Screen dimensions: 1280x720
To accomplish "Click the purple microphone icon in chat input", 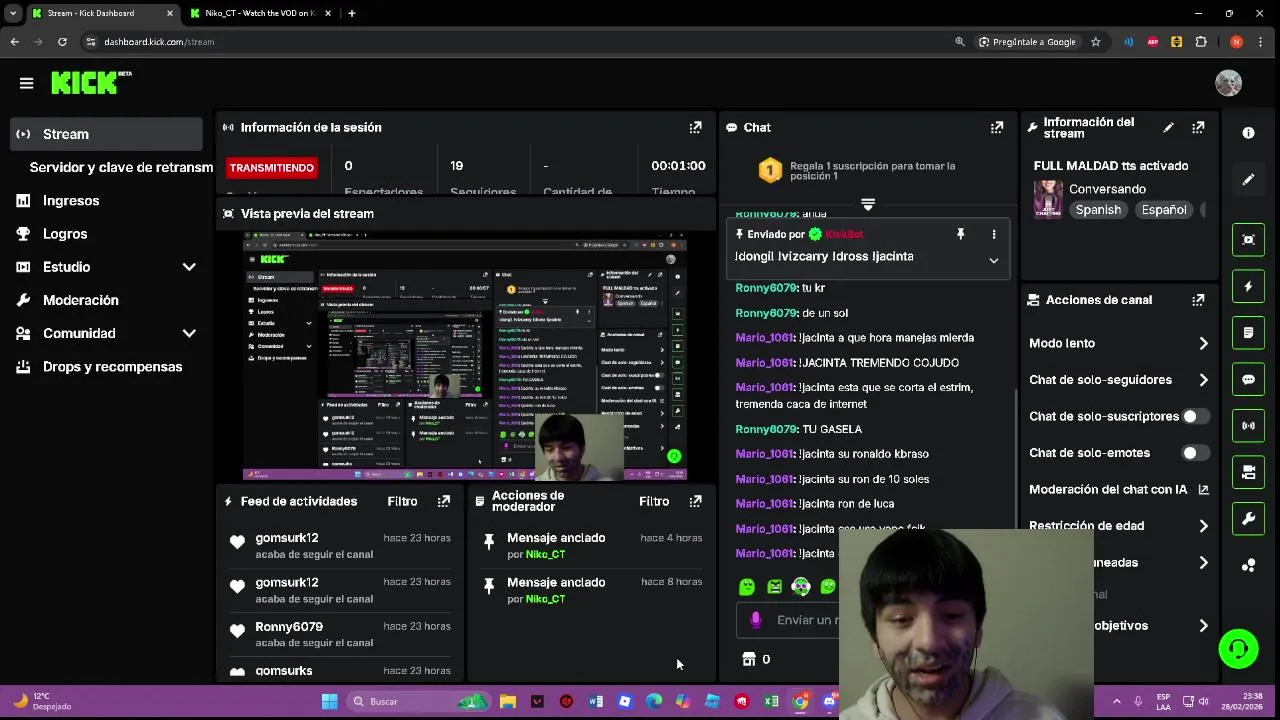I will pyautogui.click(x=755, y=620).
